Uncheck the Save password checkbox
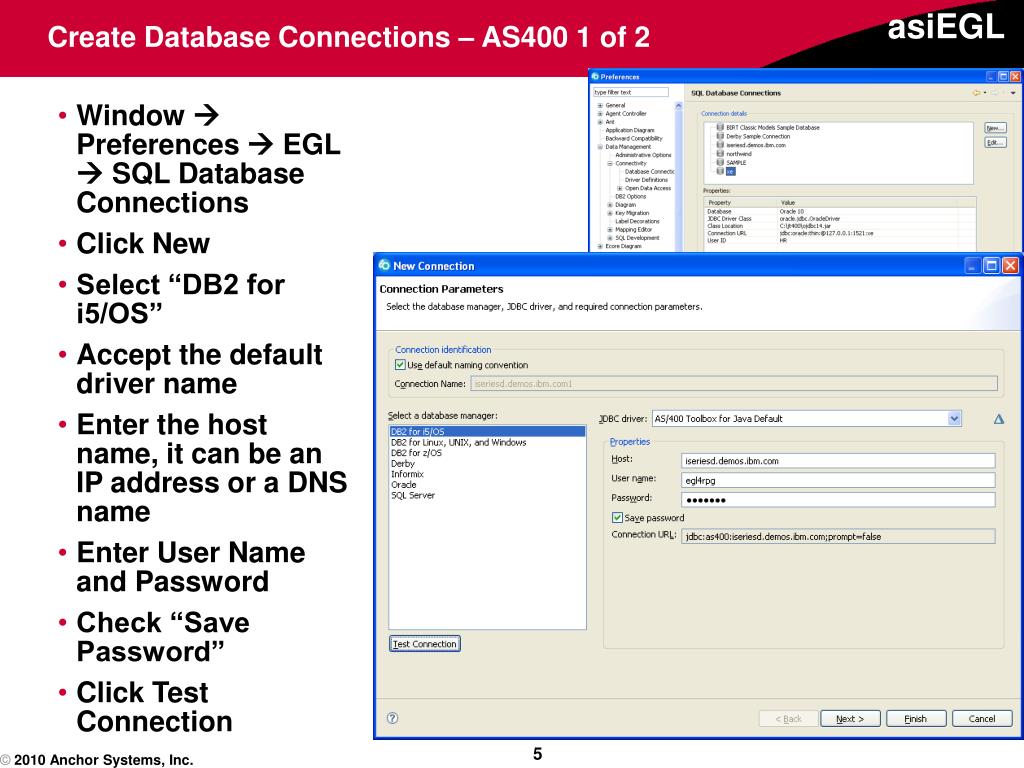Screen dimensions: 1024x768 (617, 517)
